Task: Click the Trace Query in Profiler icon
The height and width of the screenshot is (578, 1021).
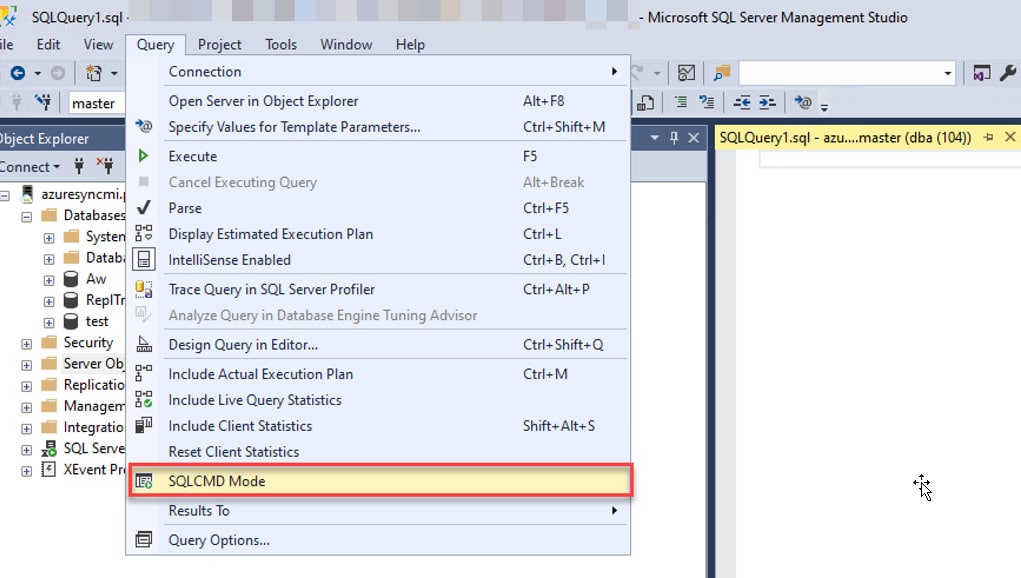Action: pos(143,289)
